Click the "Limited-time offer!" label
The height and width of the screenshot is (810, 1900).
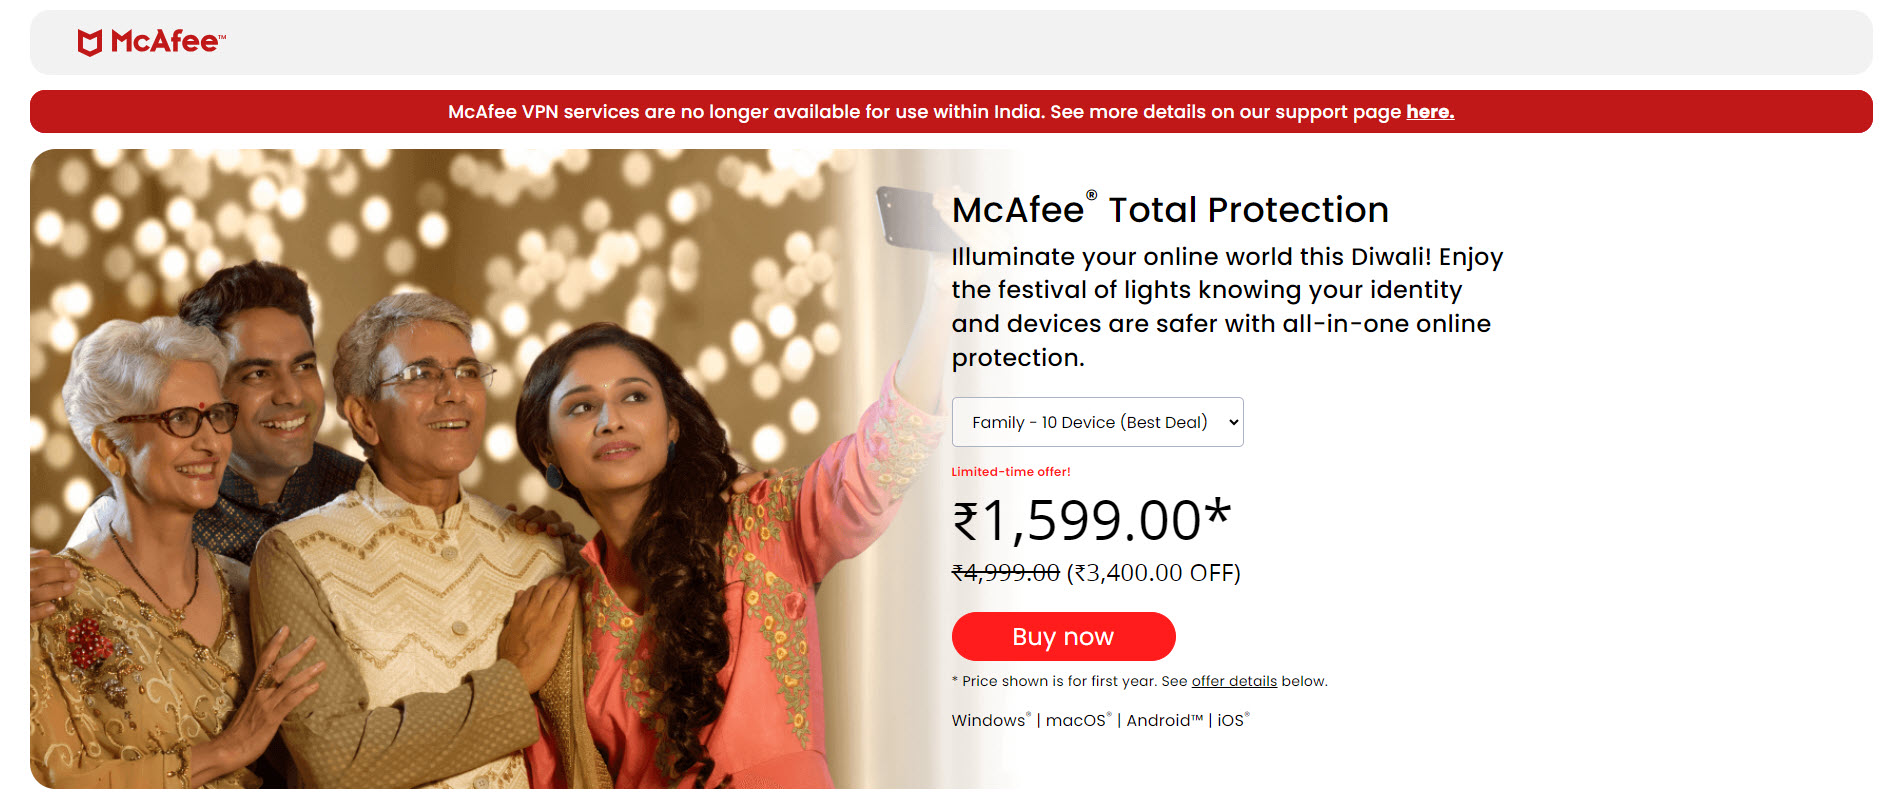click(1010, 472)
